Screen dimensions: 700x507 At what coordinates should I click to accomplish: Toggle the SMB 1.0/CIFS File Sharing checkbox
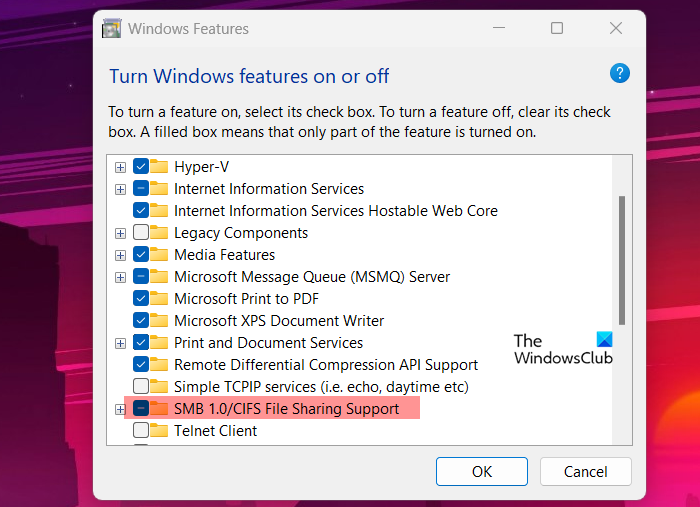141,409
